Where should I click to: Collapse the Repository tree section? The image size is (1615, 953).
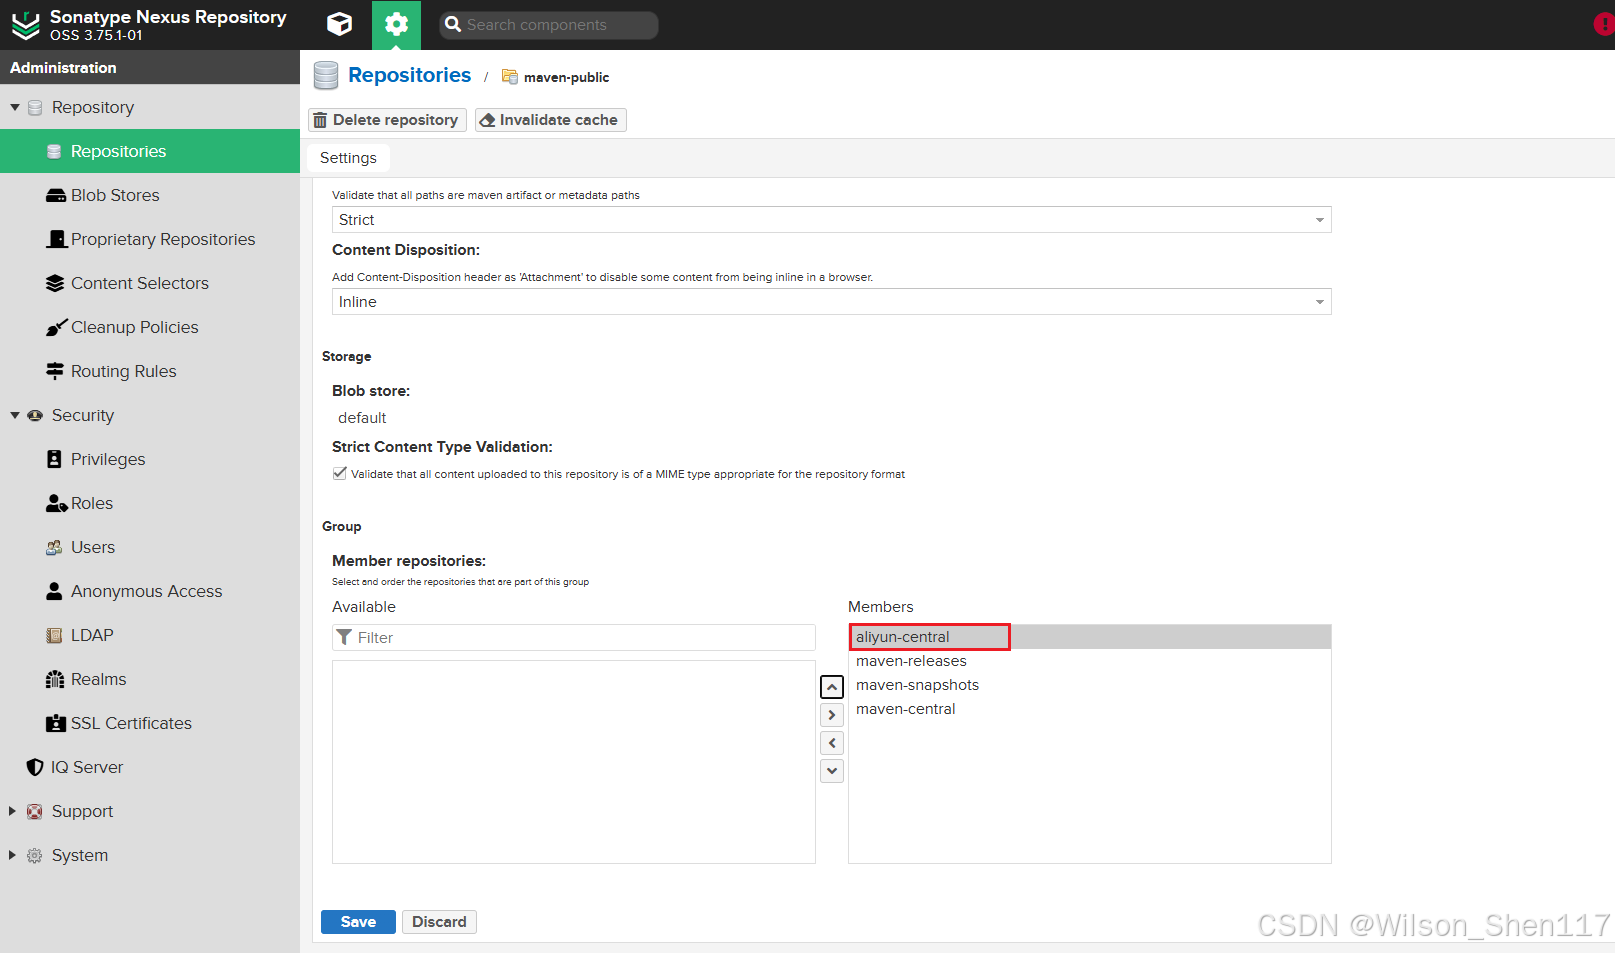15,107
